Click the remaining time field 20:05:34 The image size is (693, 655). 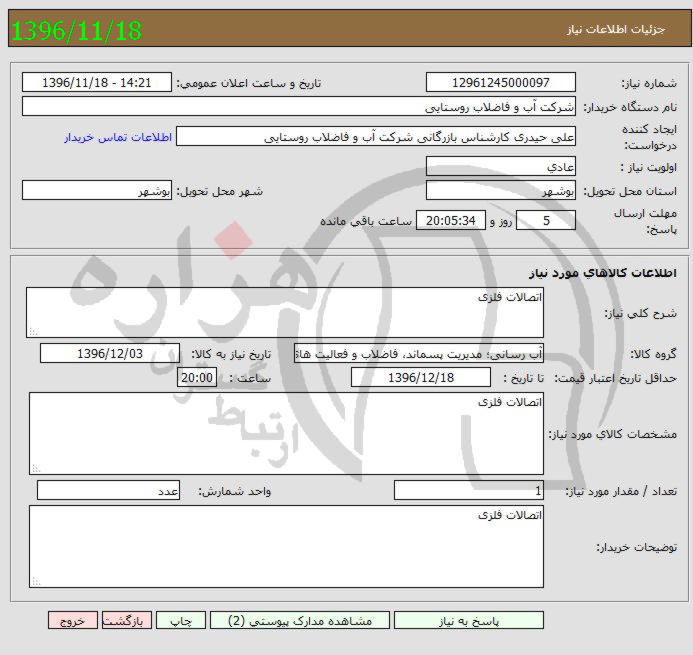pyautogui.click(x=451, y=220)
